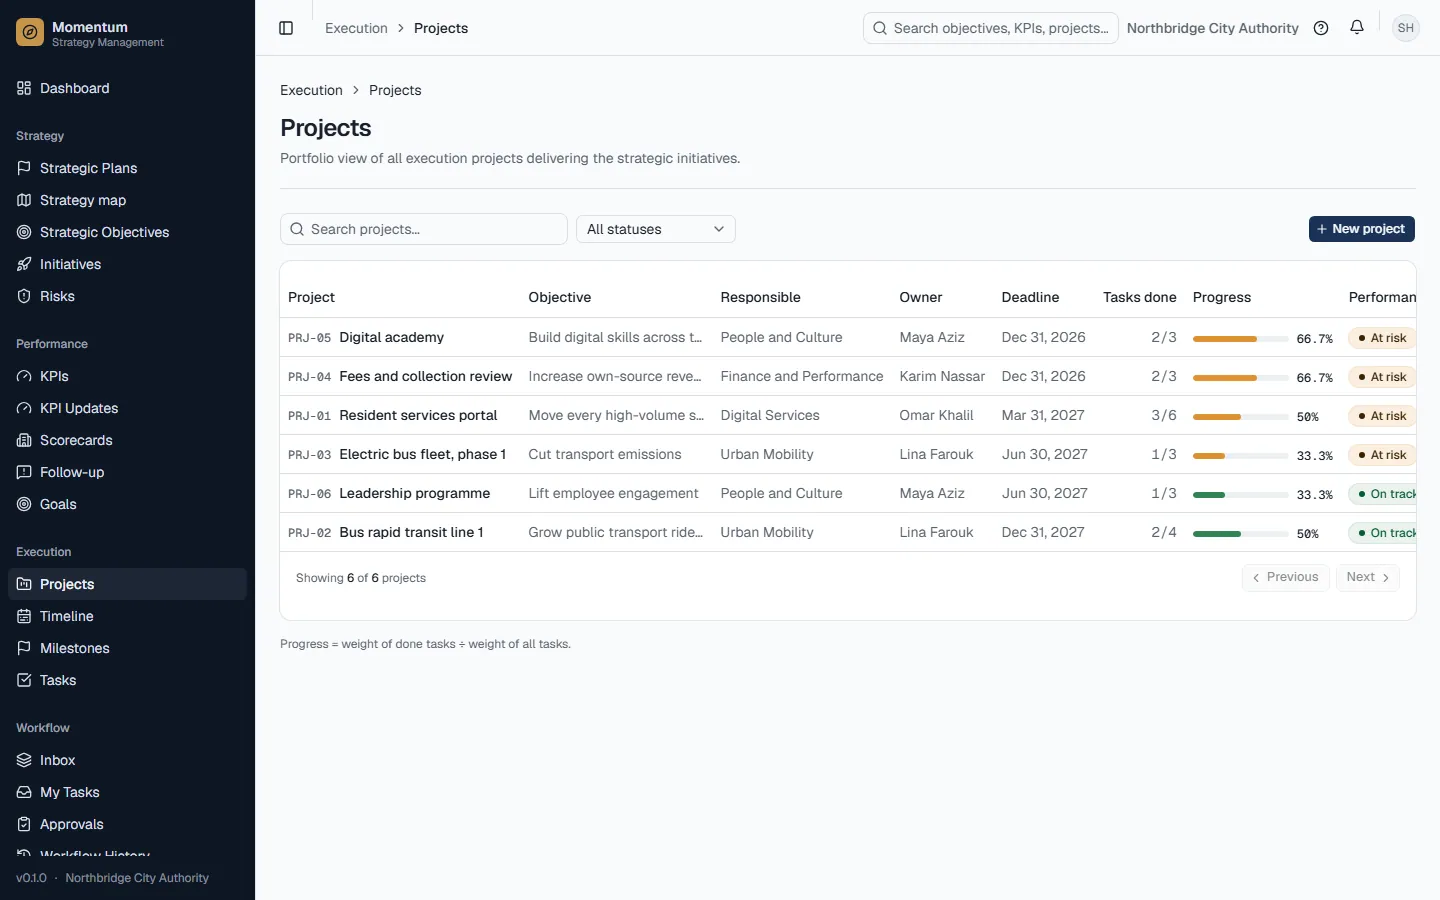Screen dimensions: 1440x900
Task: Click the Strategic Objectives target icon
Action: click(24, 232)
